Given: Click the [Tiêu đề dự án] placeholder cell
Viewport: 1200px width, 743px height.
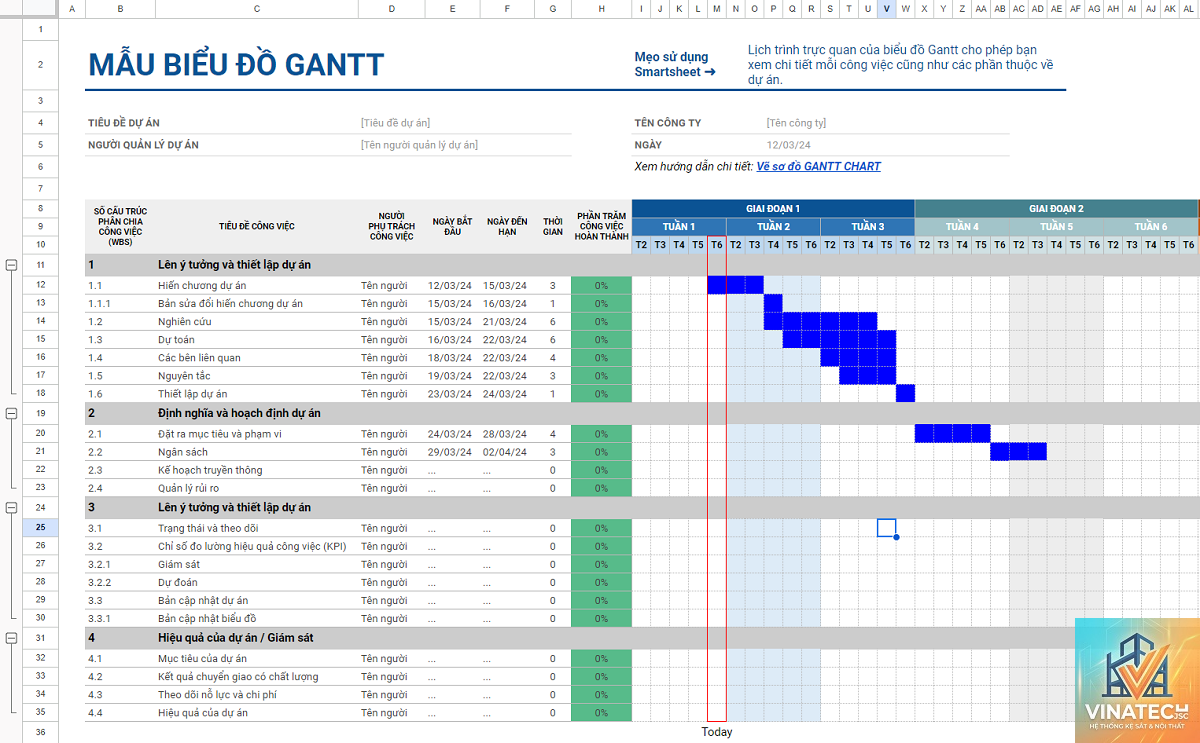Looking at the screenshot, I should pos(395,123).
